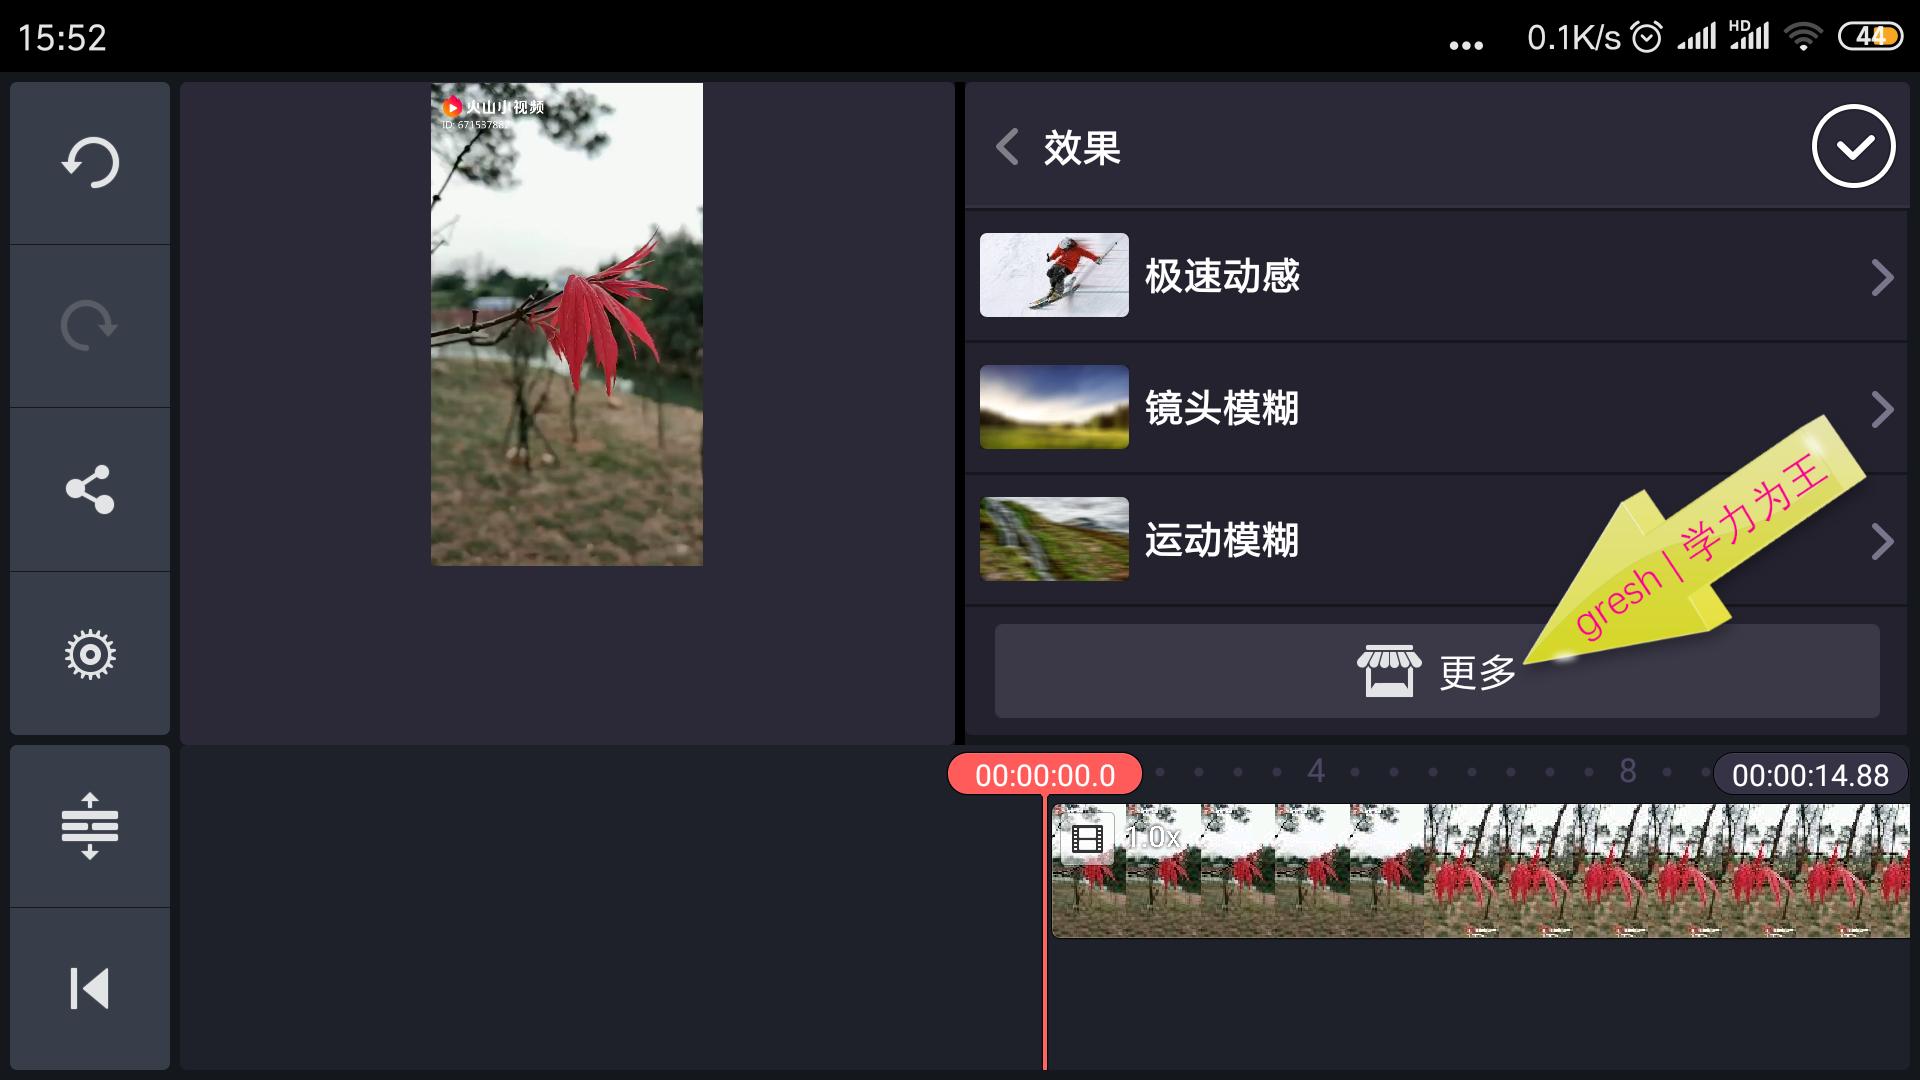Jump to timeline start using skip-back icon
The width and height of the screenshot is (1920, 1080).
pyautogui.click(x=89, y=990)
